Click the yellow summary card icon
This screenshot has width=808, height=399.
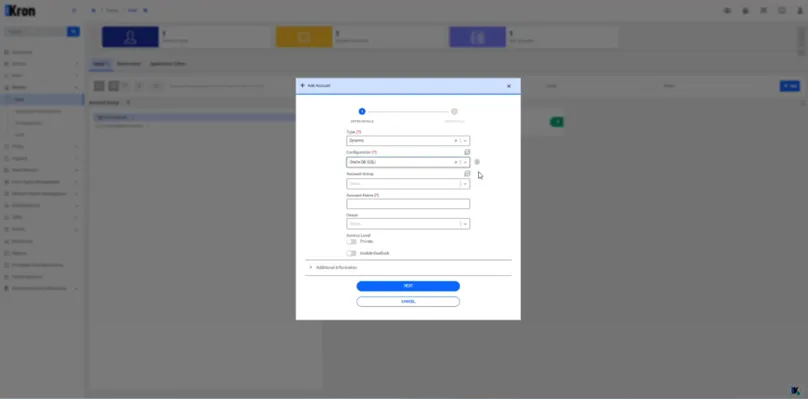[304, 37]
